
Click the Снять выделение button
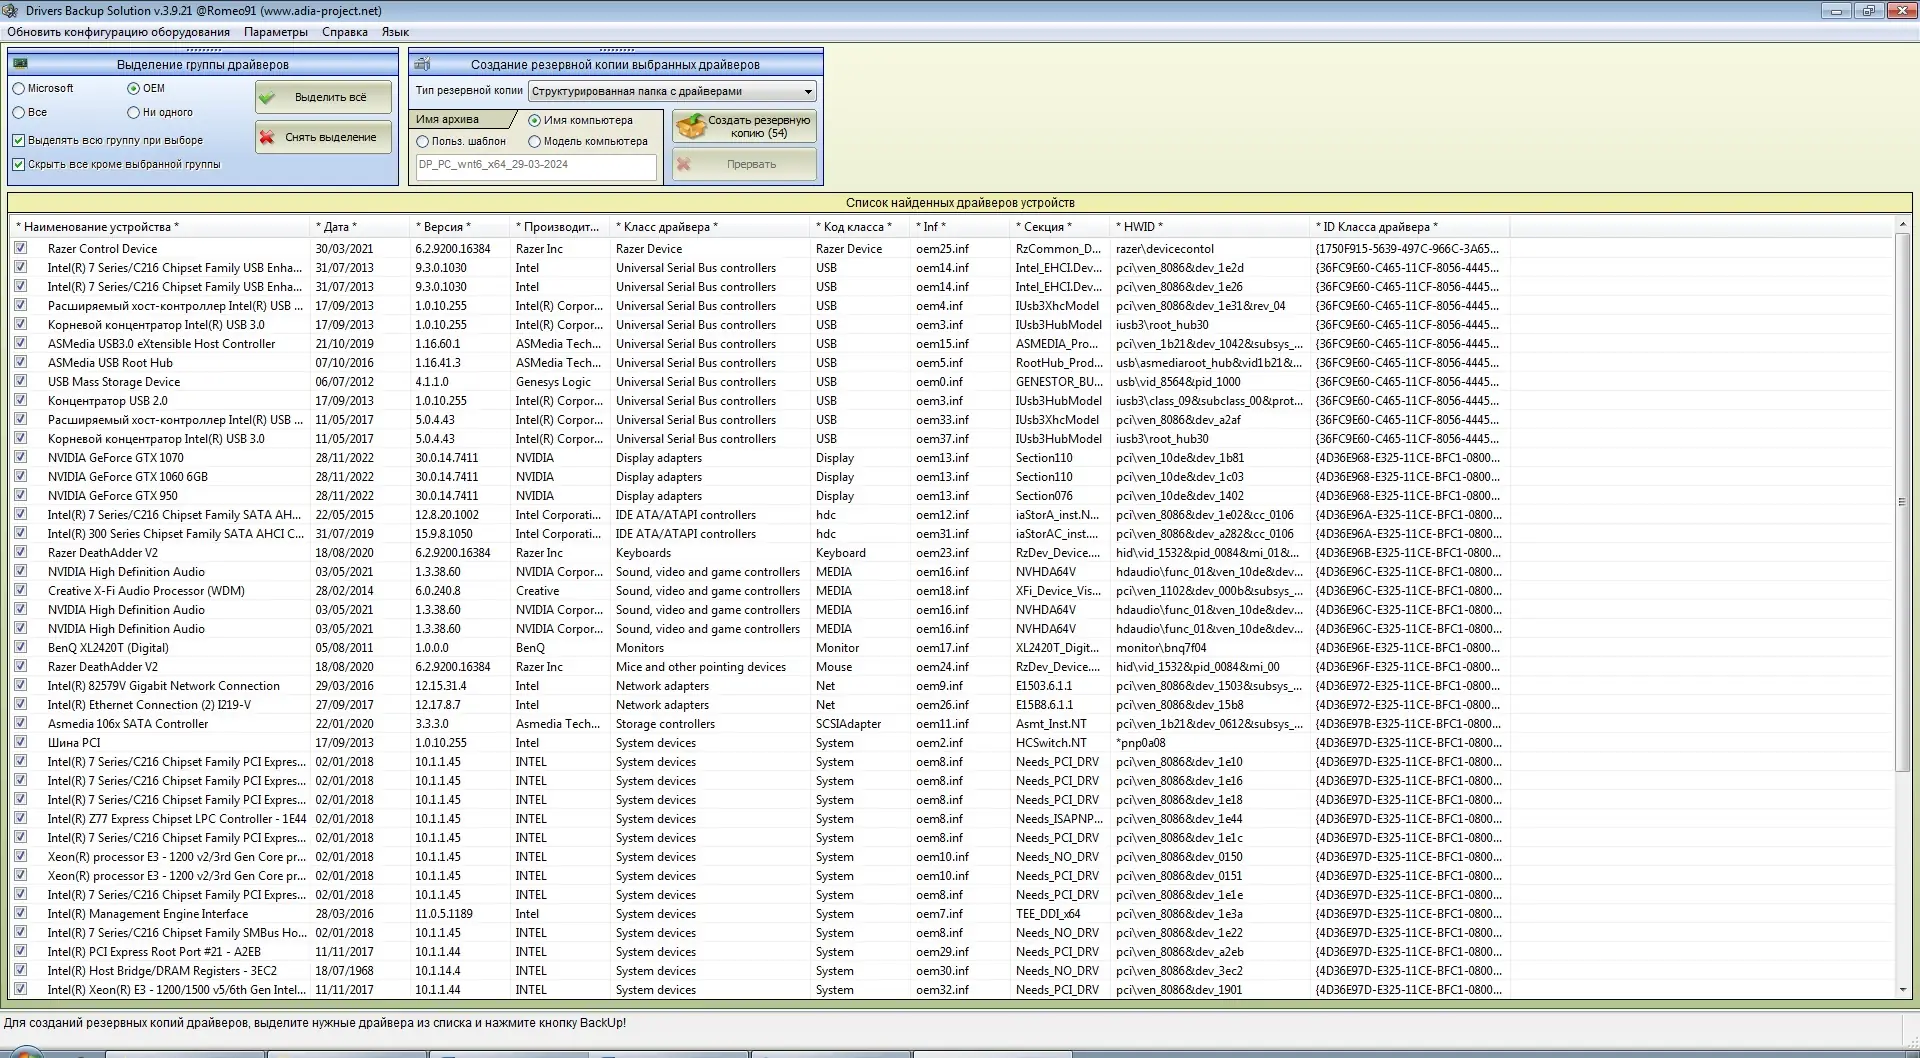[x=323, y=138]
